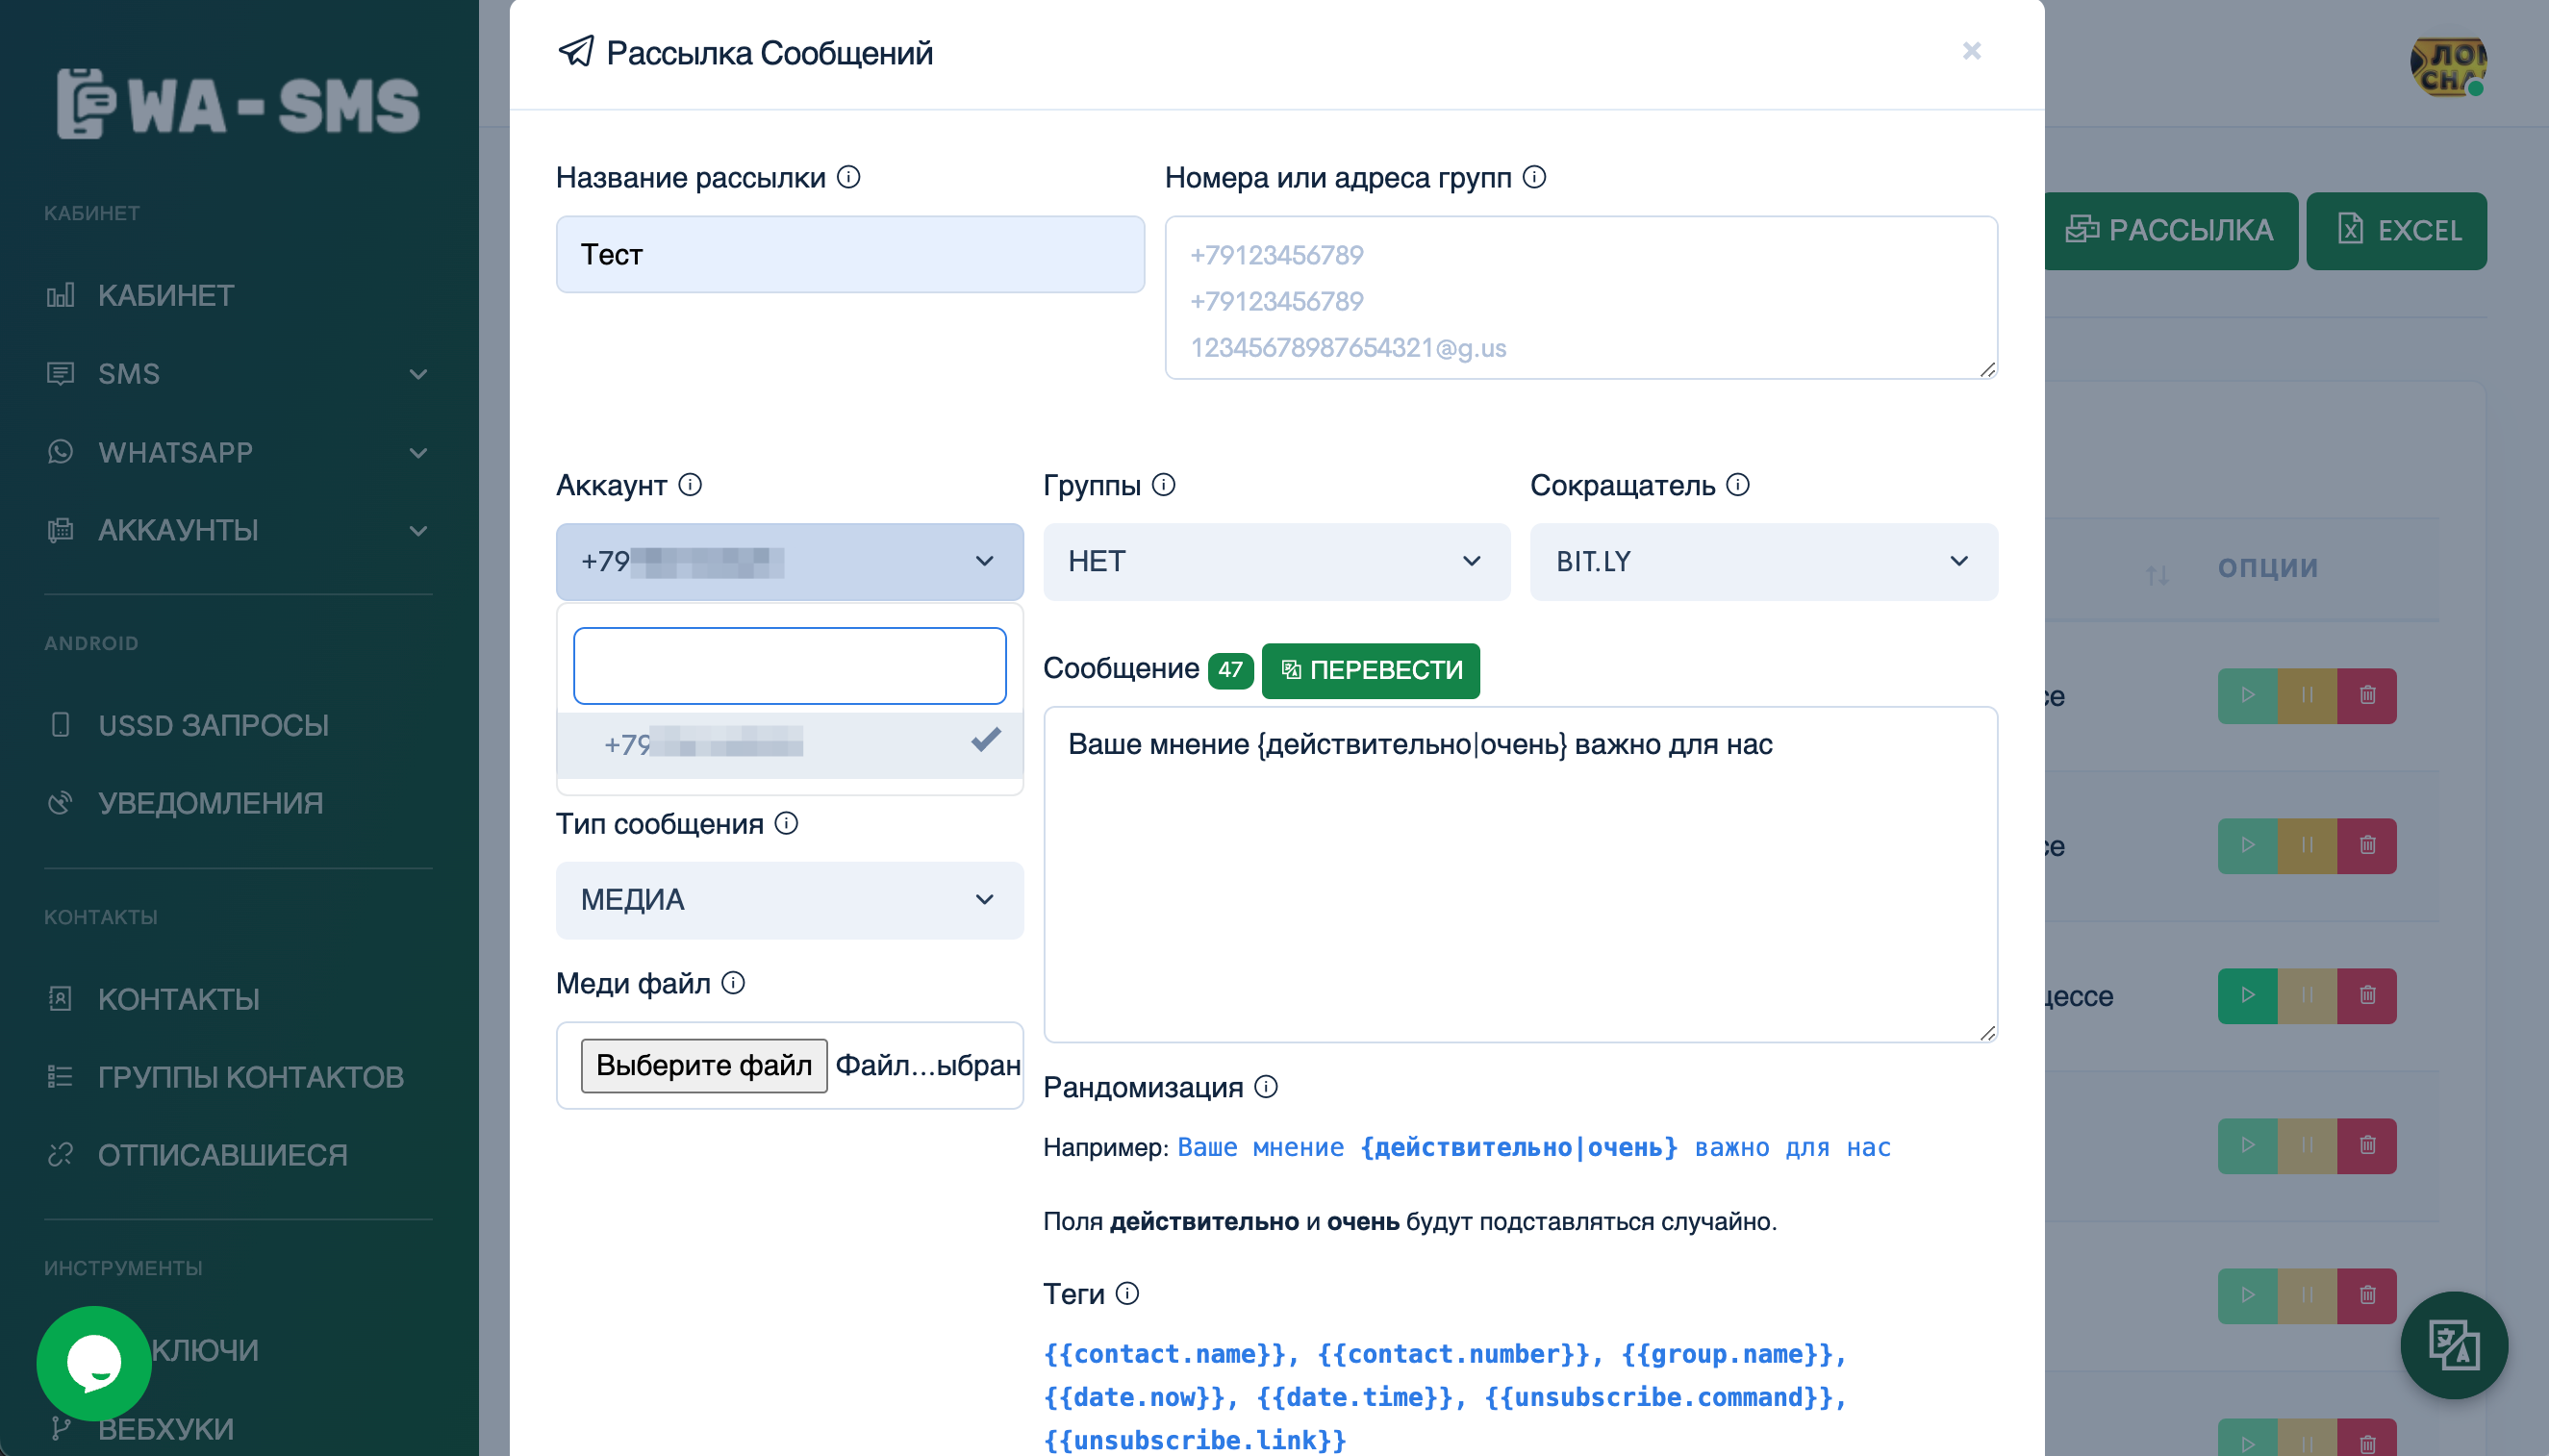The image size is (2549, 1456).
Task: Click the ПЕРЕВЕСТИ button
Action: [x=1370, y=670]
